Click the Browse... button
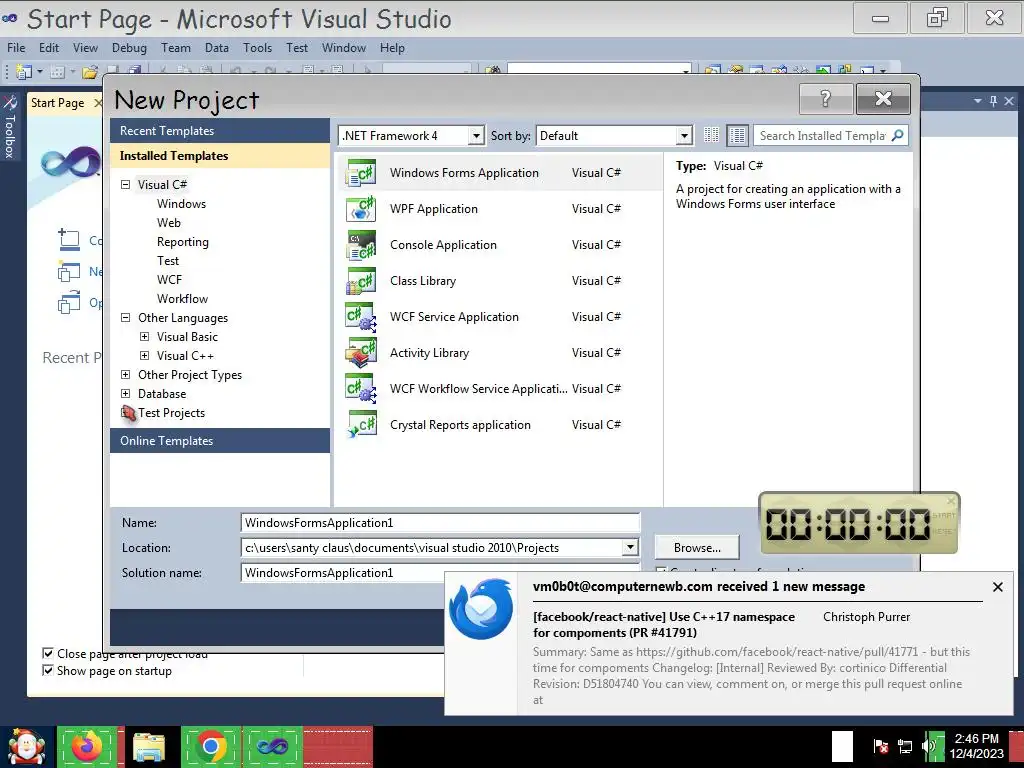 (x=697, y=547)
